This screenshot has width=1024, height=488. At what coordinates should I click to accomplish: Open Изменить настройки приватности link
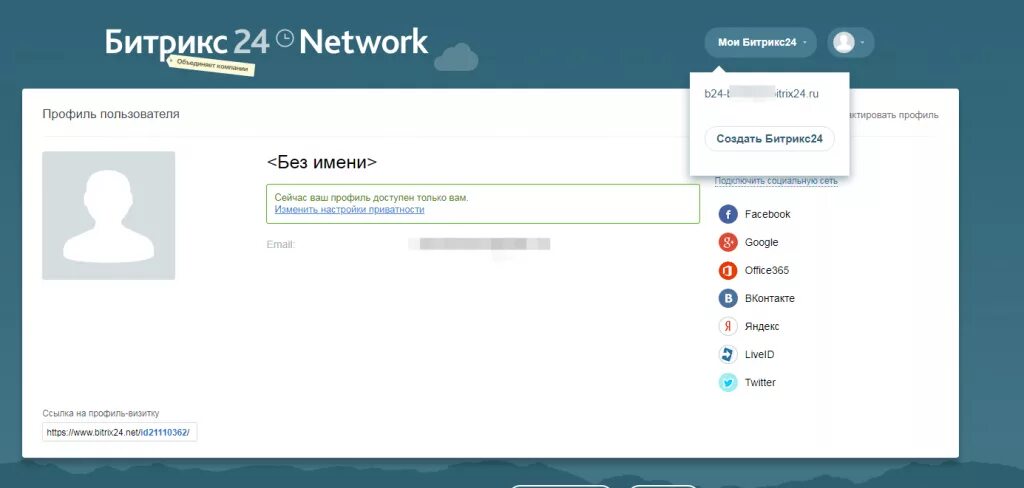[x=349, y=210]
